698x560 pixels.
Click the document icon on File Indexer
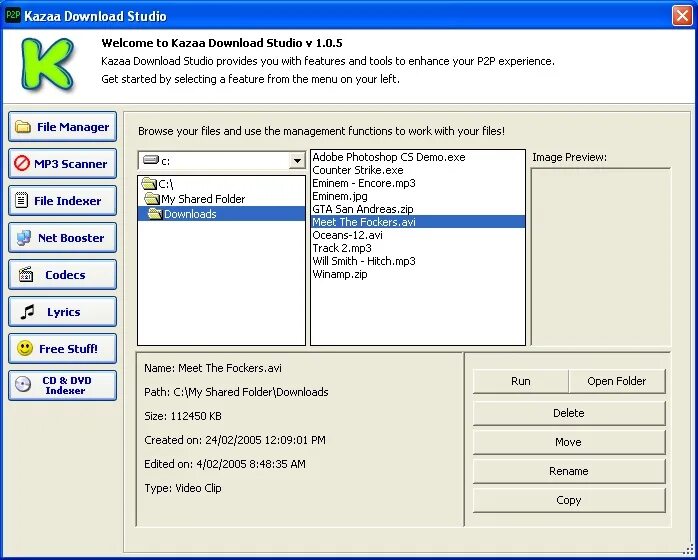(x=21, y=200)
